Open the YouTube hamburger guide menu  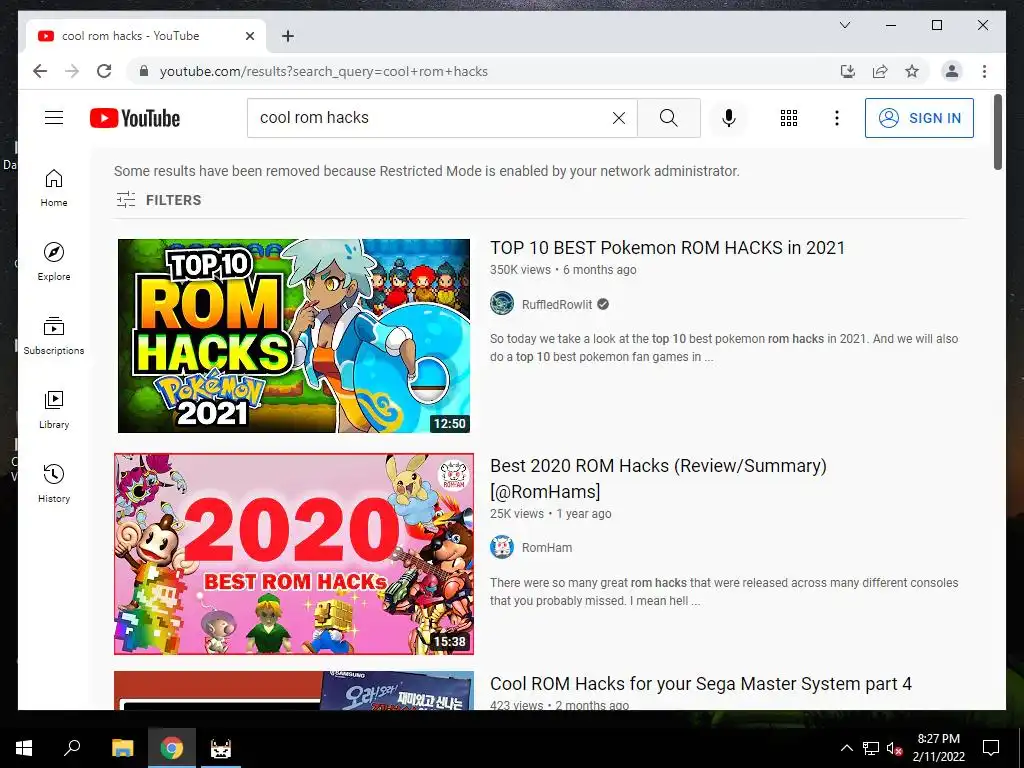click(54, 118)
